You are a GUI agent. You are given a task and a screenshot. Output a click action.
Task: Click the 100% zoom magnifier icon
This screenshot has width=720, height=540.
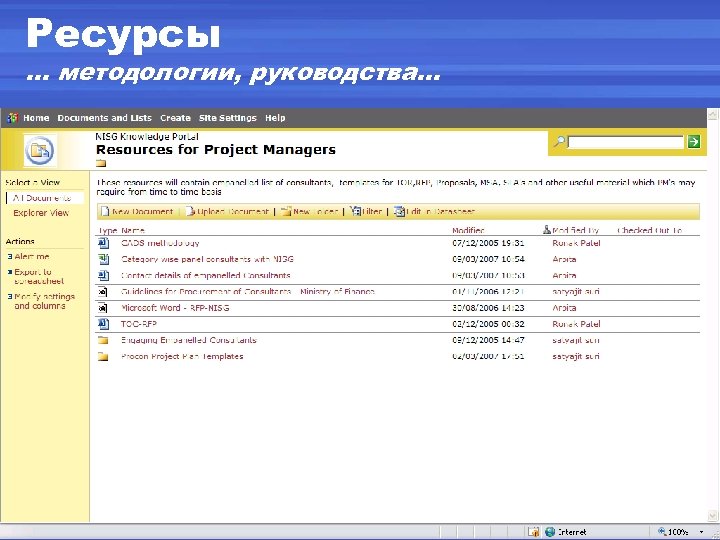(662, 532)
